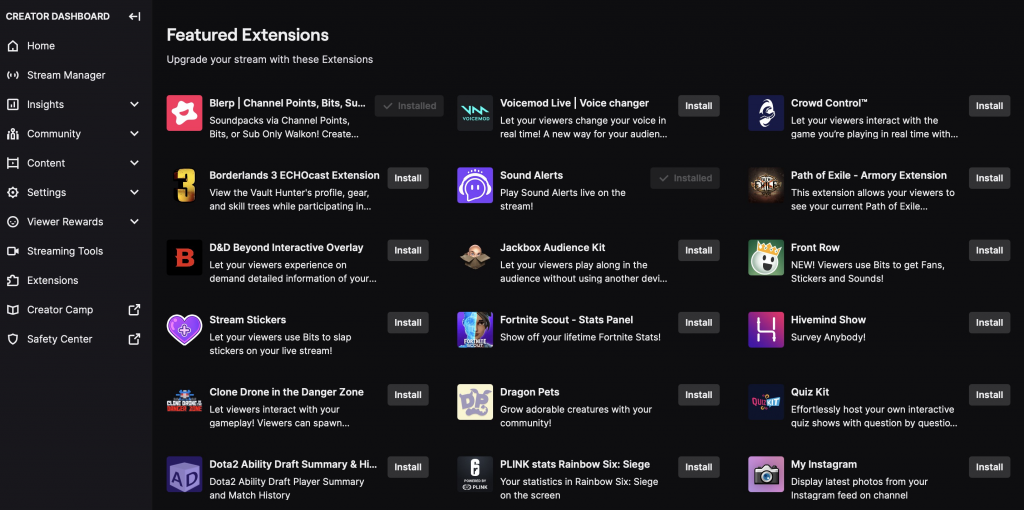Expand the Settings menu chevron

click(x=135, y=193)
